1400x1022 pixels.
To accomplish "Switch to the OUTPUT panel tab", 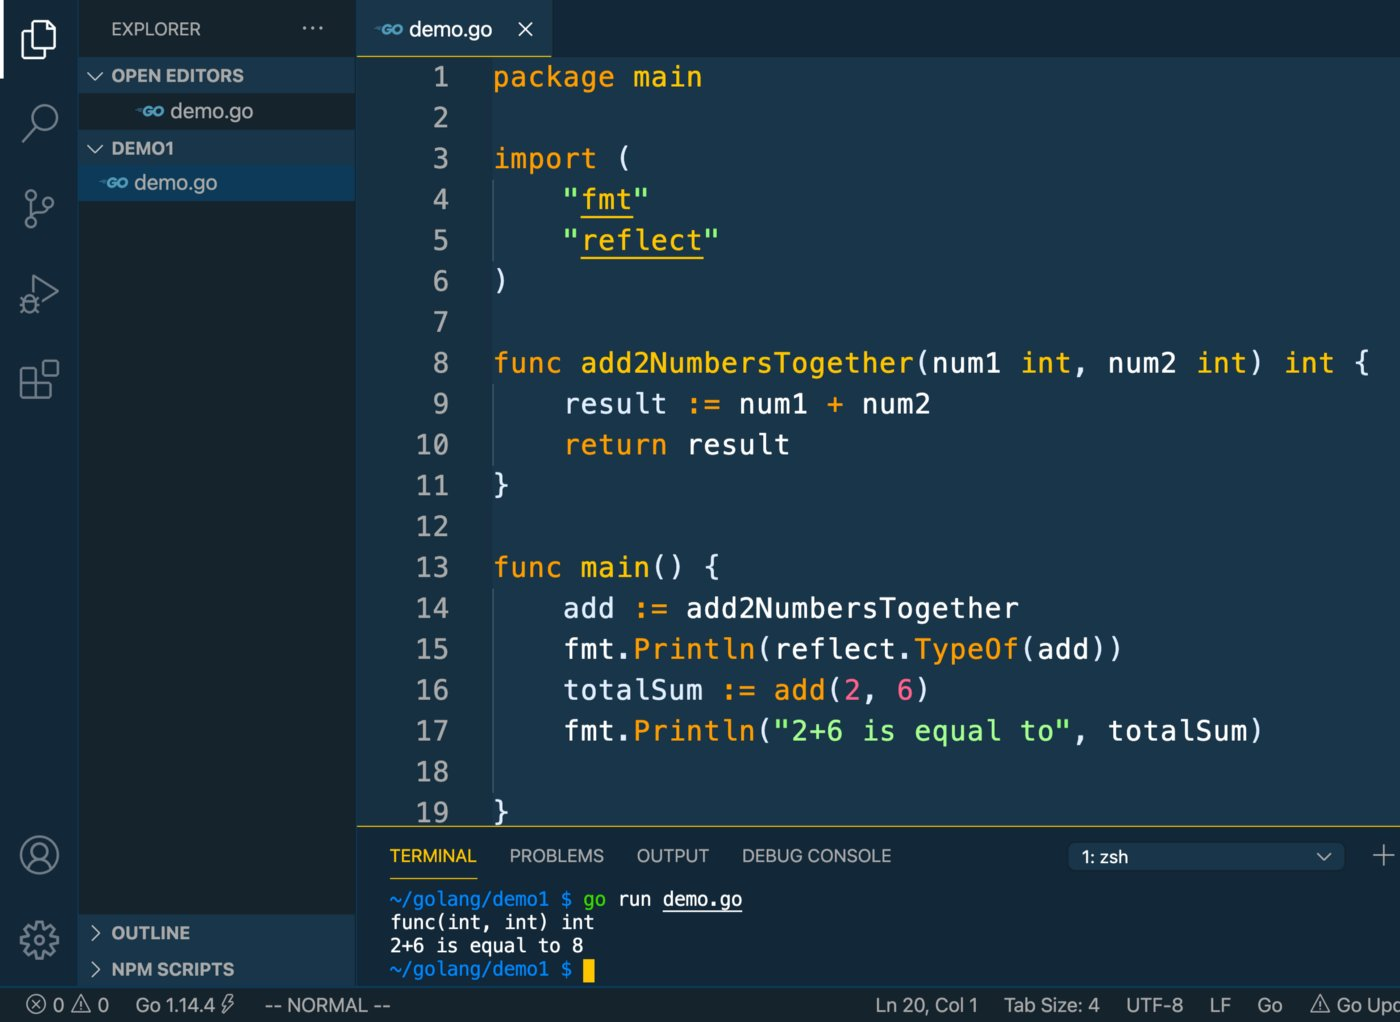I will pyautogui.click(x=672, y=856).
